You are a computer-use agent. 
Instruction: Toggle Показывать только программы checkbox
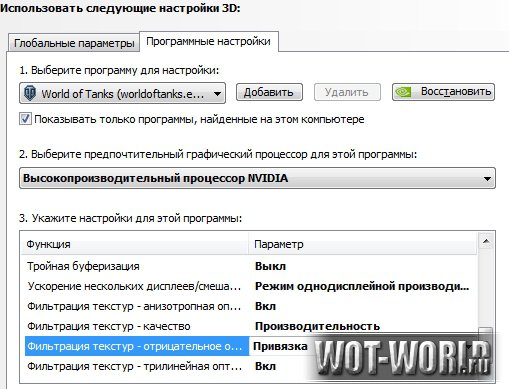point(25,119)
